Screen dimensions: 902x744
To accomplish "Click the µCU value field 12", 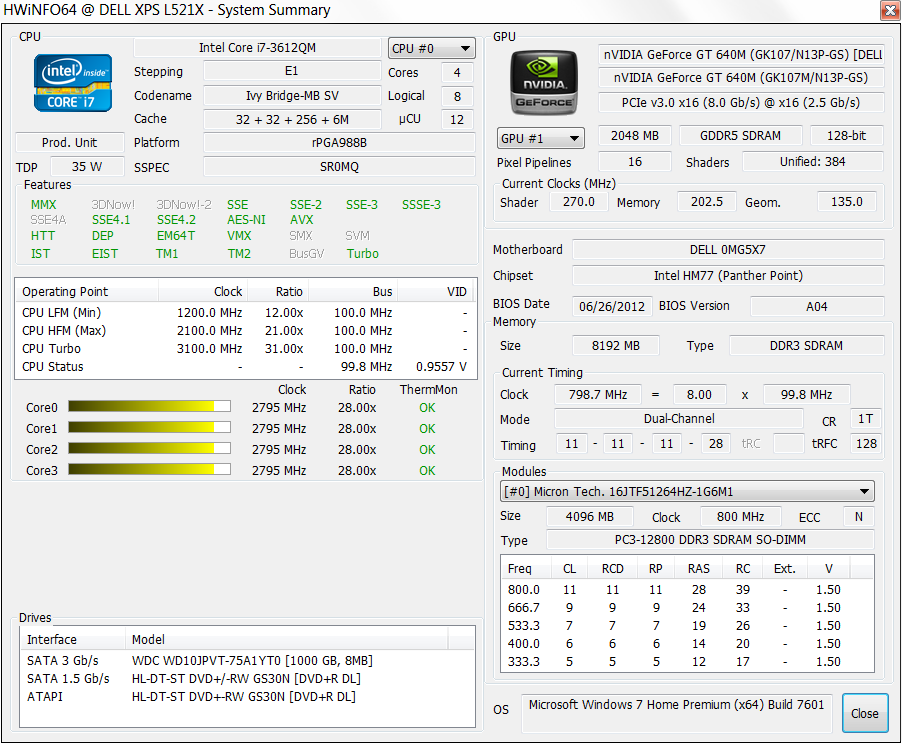I will 457,119.
